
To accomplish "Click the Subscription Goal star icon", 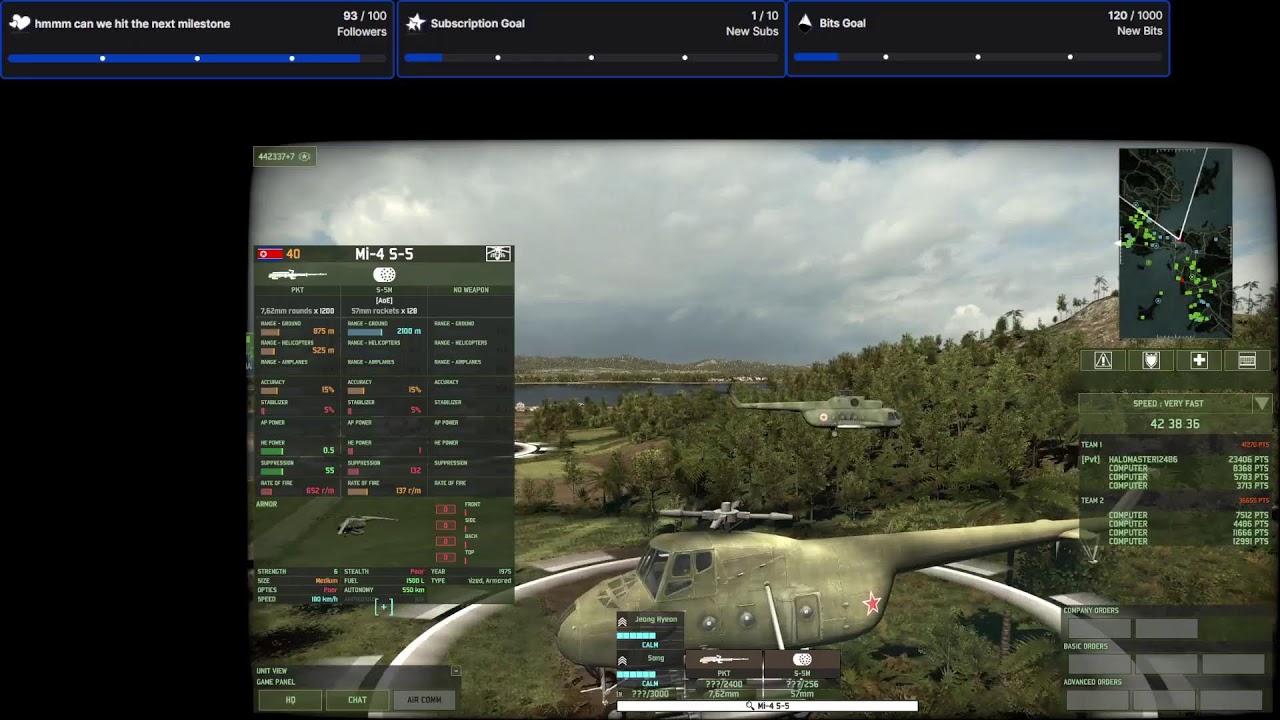I will click(x=415, y=22).
